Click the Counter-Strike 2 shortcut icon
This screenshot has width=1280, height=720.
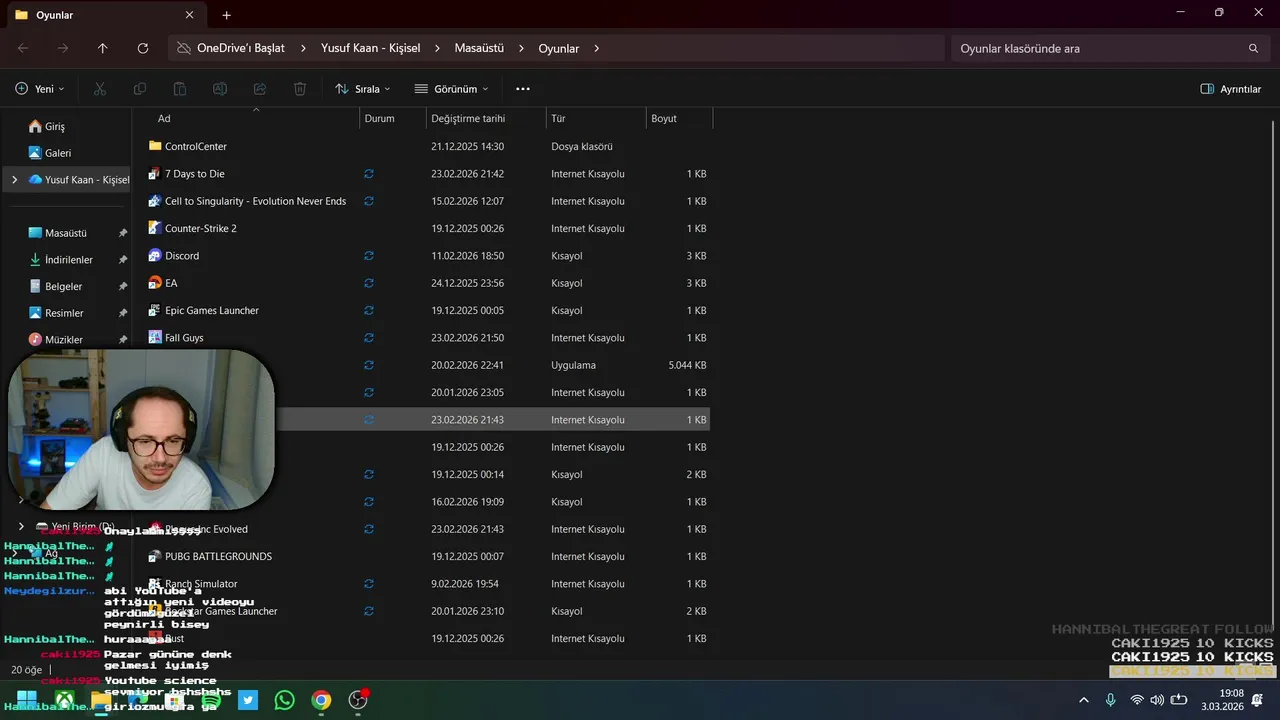(155, 228)
